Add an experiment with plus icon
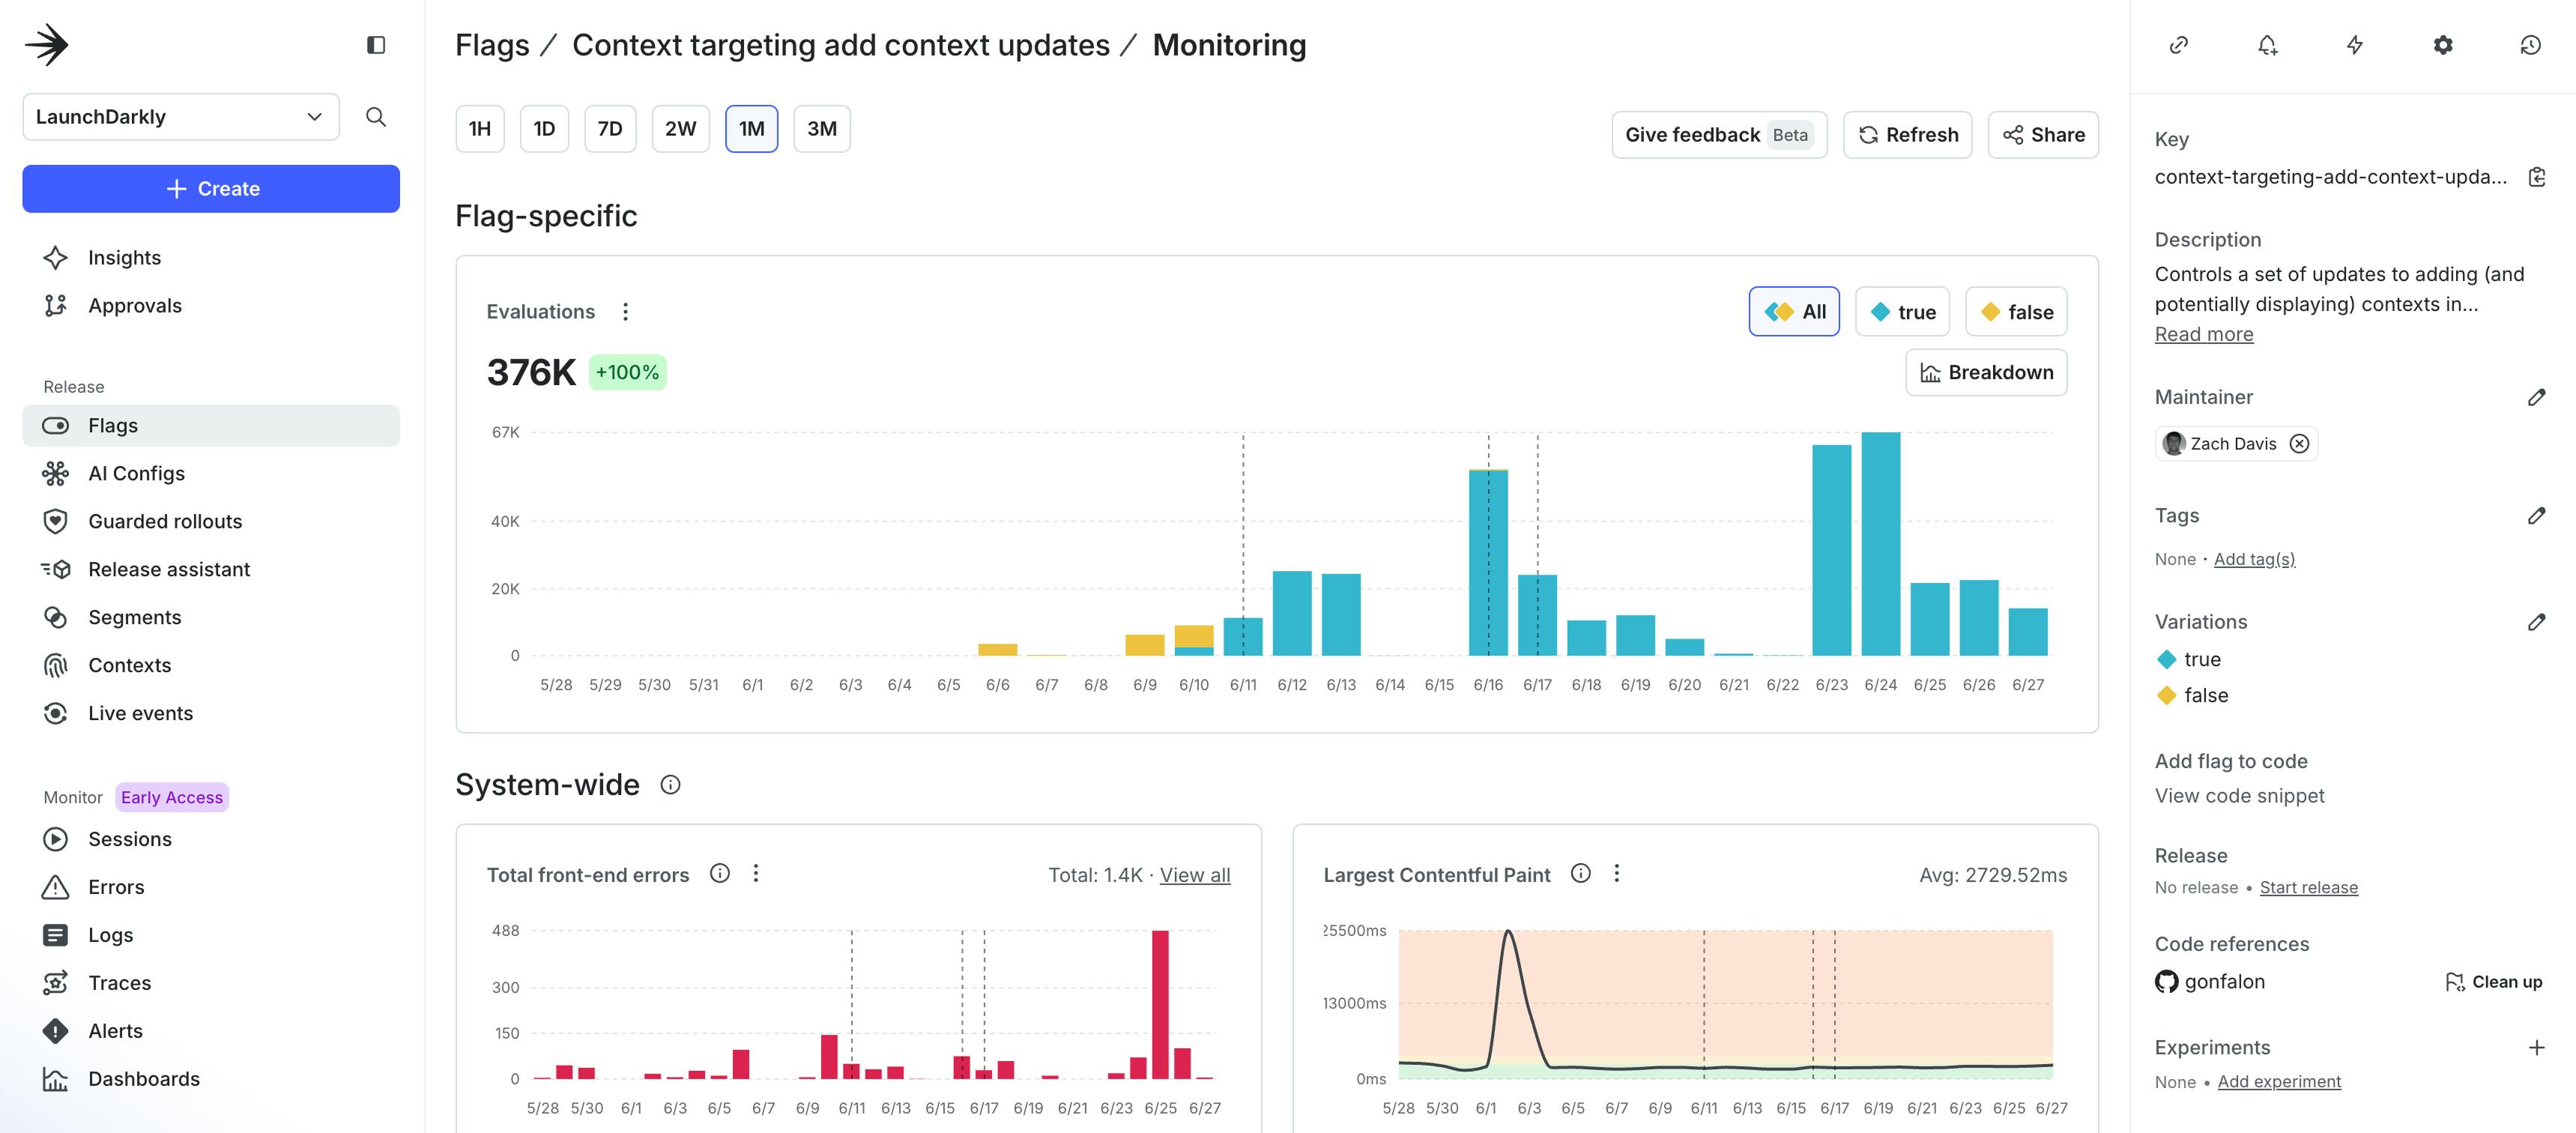This screenshot has width=2576, height=1133. click(2536, 1048)
